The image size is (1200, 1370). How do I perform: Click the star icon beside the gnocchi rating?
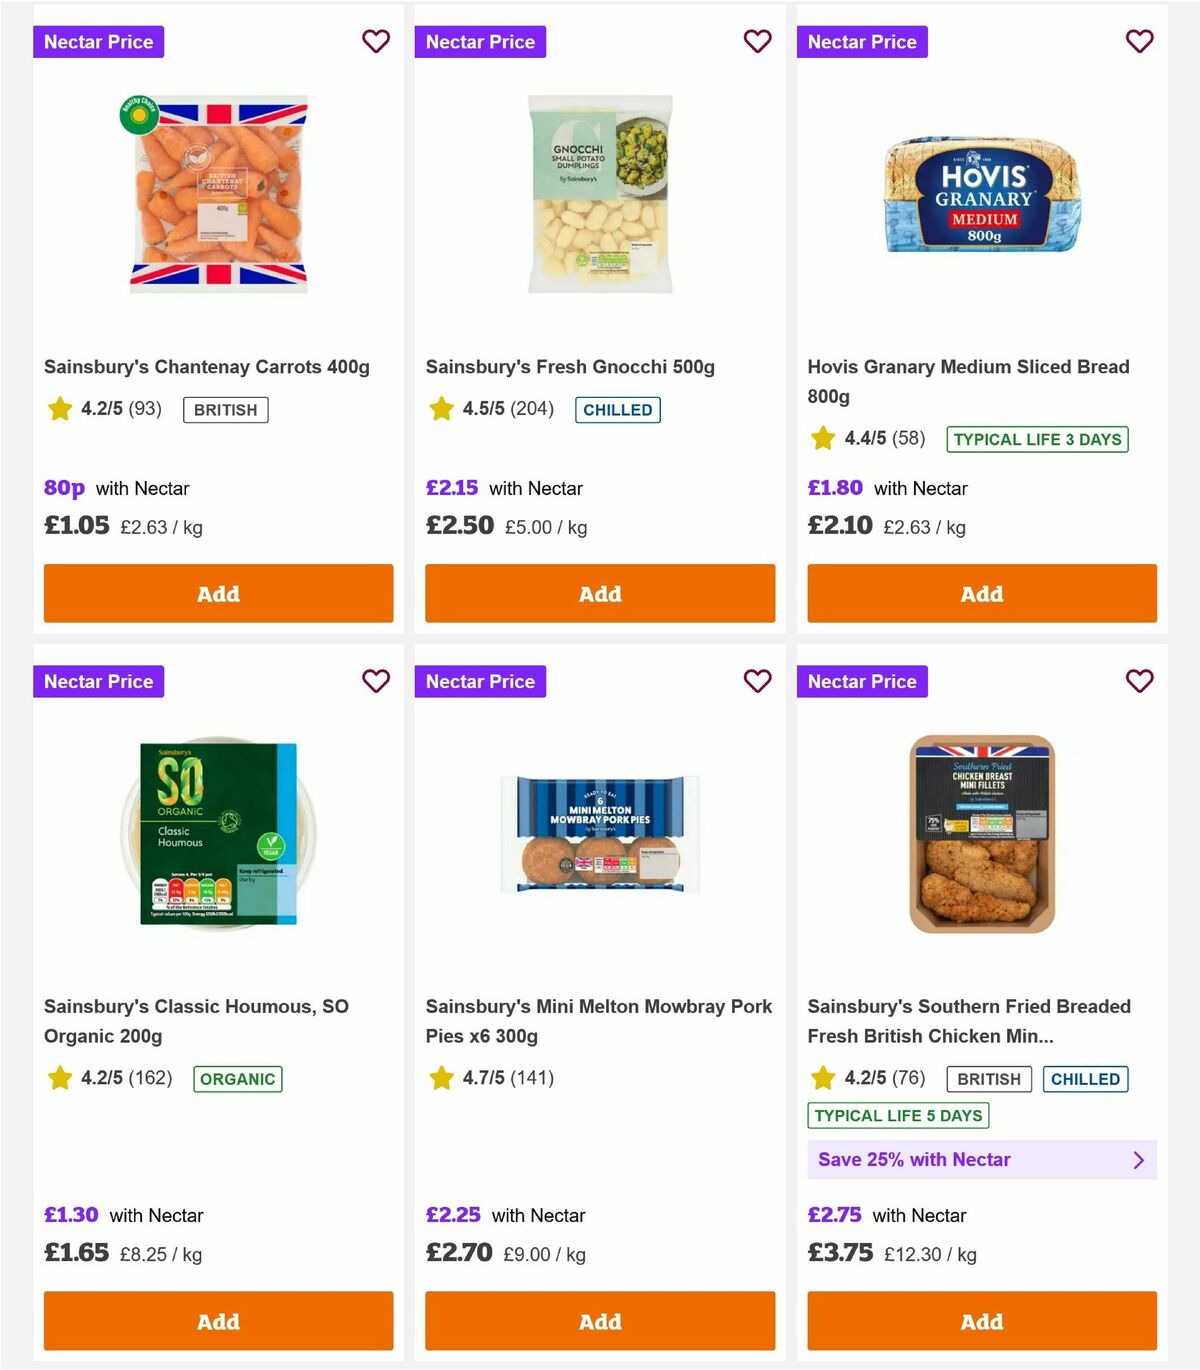pyautogui.click(x=440, y=409)
